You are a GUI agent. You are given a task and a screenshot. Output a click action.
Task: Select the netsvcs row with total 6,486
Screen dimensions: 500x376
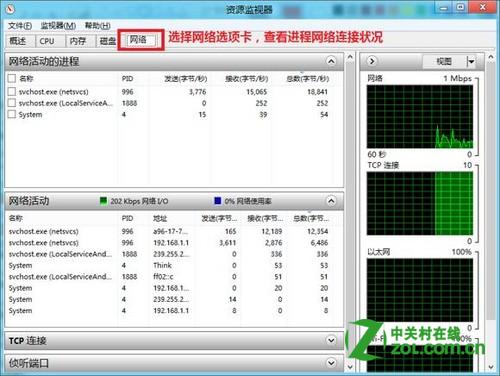pos(169,243)
